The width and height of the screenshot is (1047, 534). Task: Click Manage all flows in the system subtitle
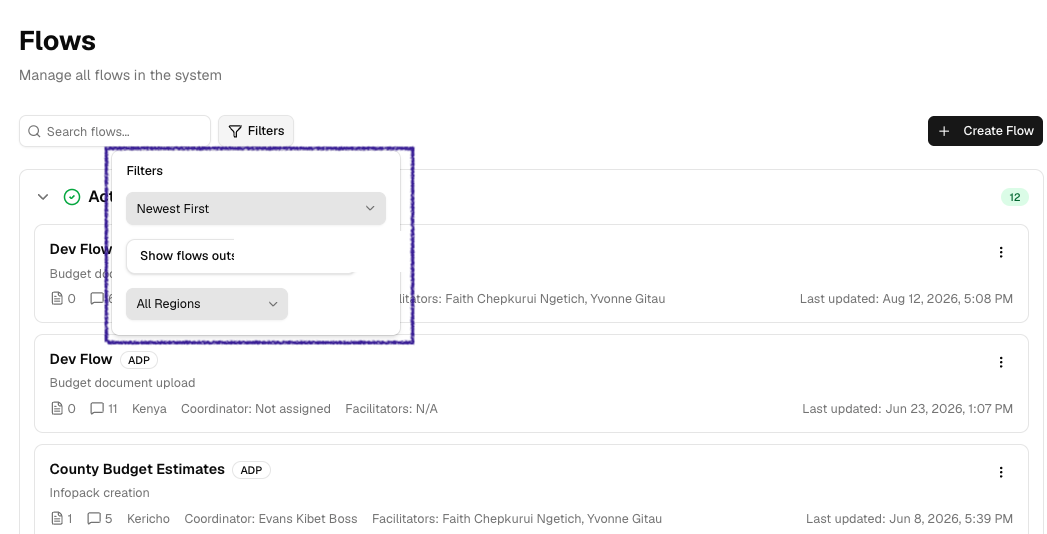click(120, 75)
